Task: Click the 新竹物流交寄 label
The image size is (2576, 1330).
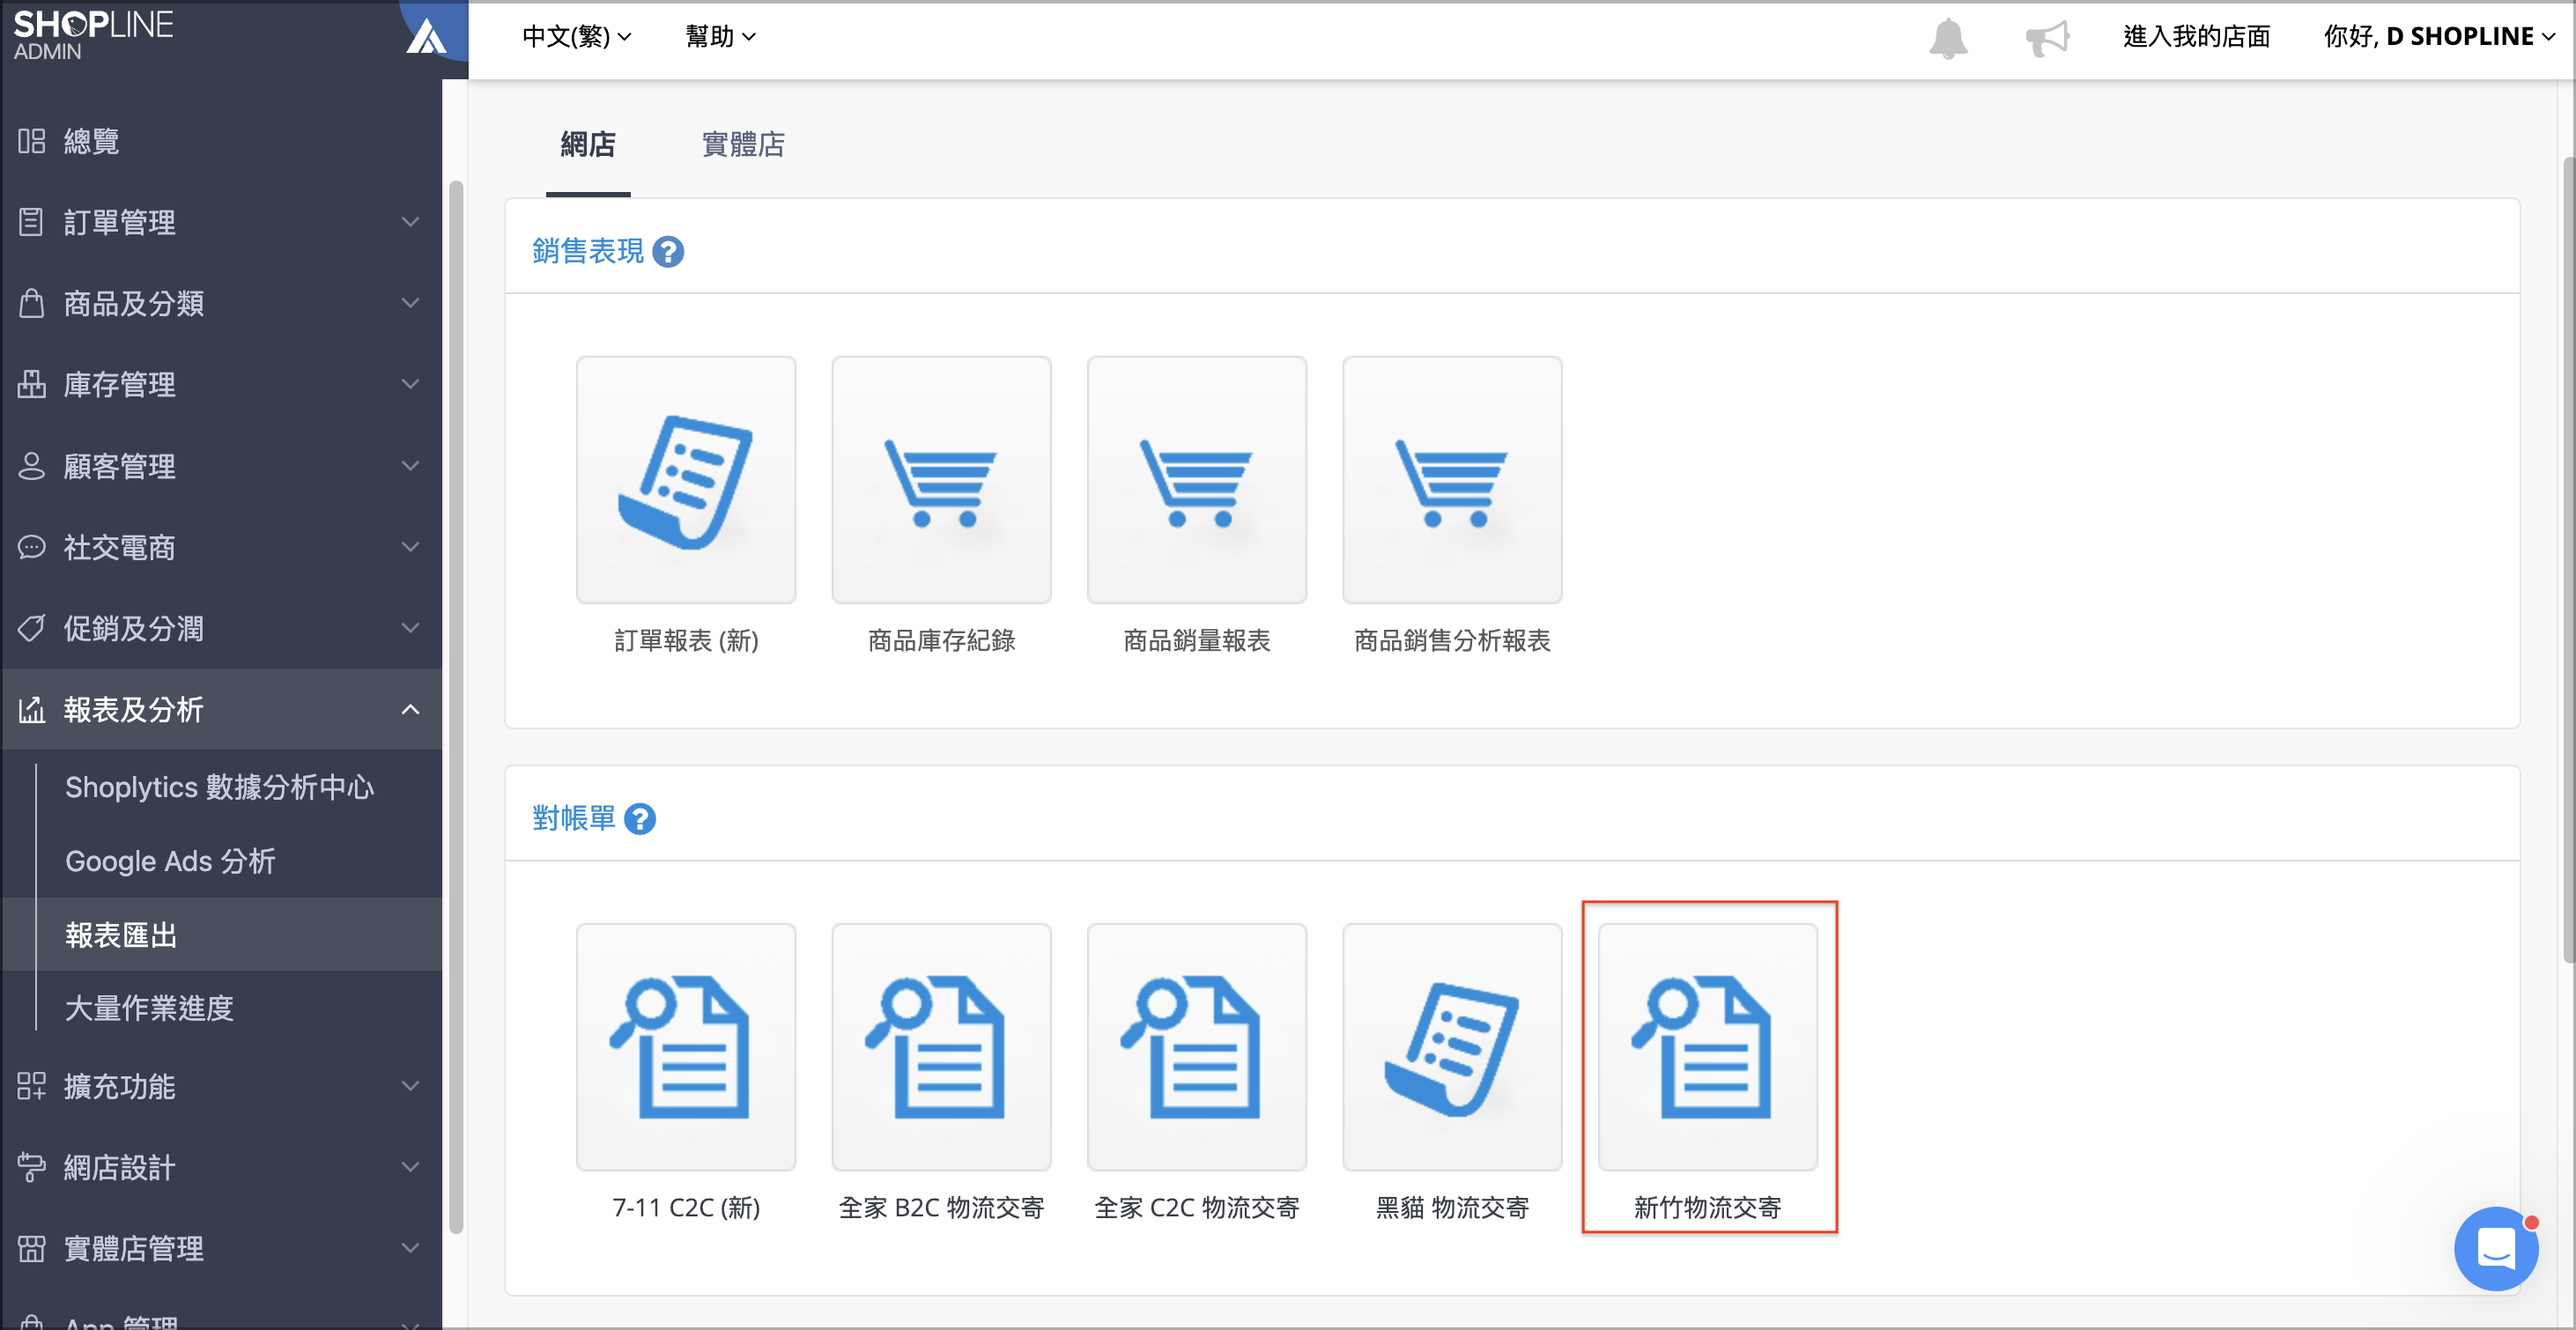Action: point(1708,1208)
